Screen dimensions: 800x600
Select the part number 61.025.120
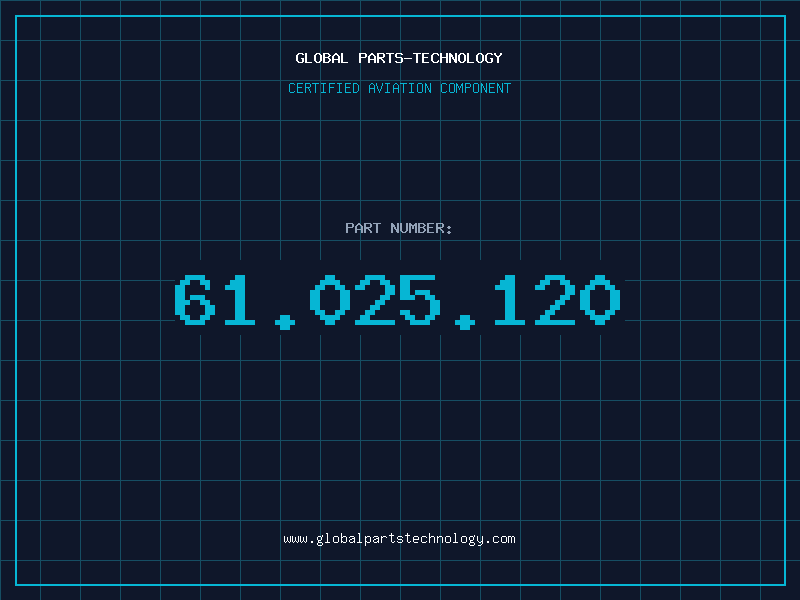[x=398, y=302]
